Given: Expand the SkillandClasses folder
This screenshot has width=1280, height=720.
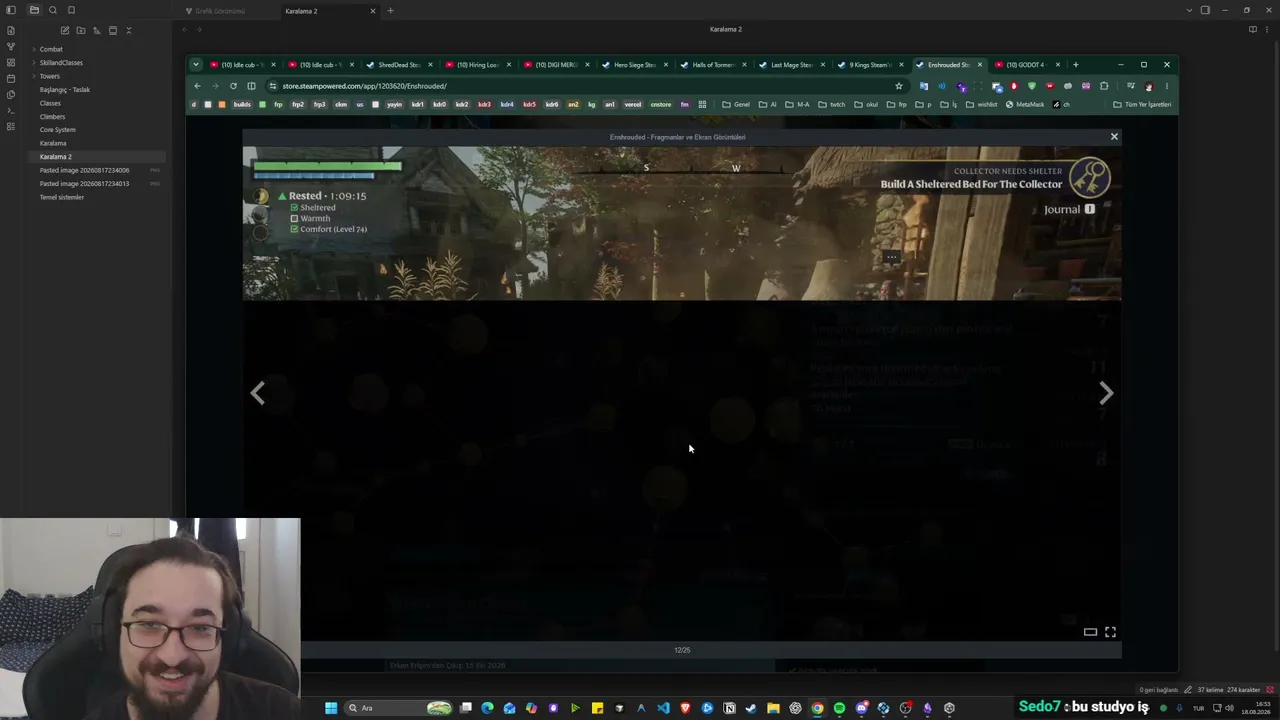Looking at the screenshot, I should [61, 62].
